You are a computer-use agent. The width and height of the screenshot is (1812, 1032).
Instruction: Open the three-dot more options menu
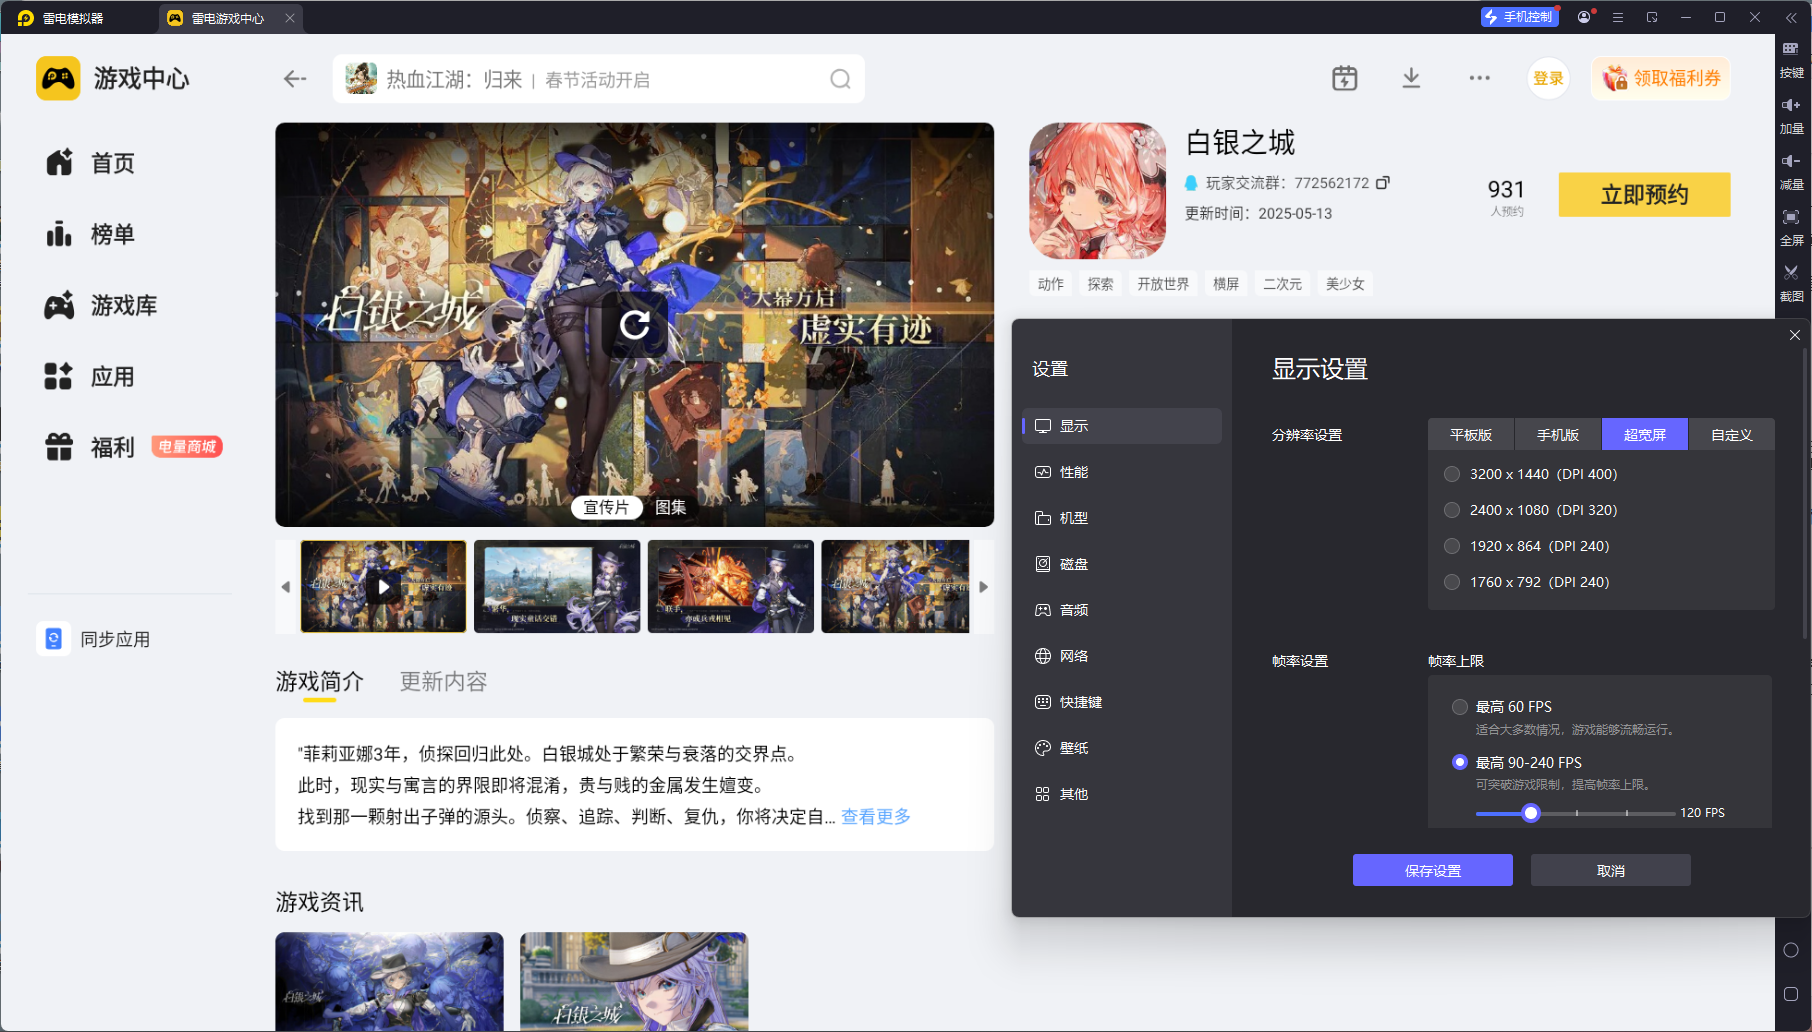[x=1479, y=78]
